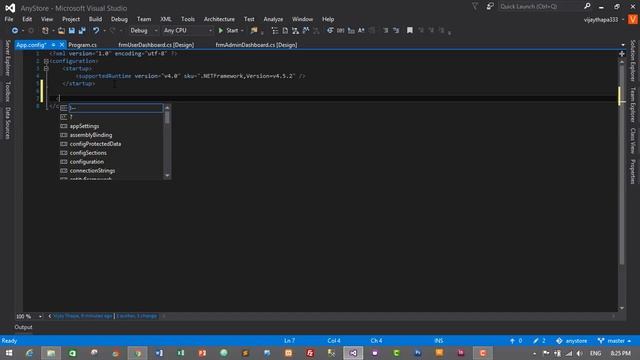Click the feedback icon beside Quick Launch
640x360 pixels.
pyautogui.click(x=490, y=6)
